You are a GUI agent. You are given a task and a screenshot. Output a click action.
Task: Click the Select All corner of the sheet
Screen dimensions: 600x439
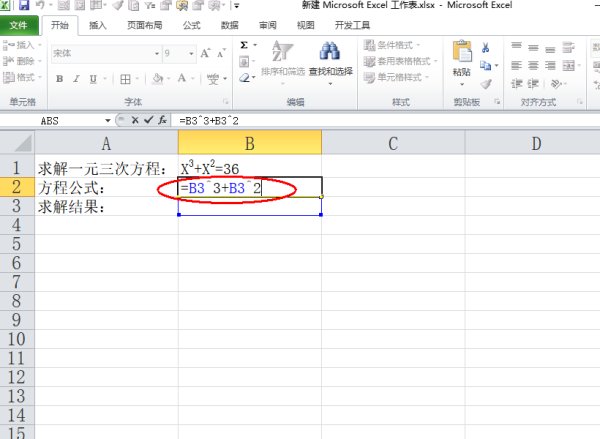tap(17, 143)
